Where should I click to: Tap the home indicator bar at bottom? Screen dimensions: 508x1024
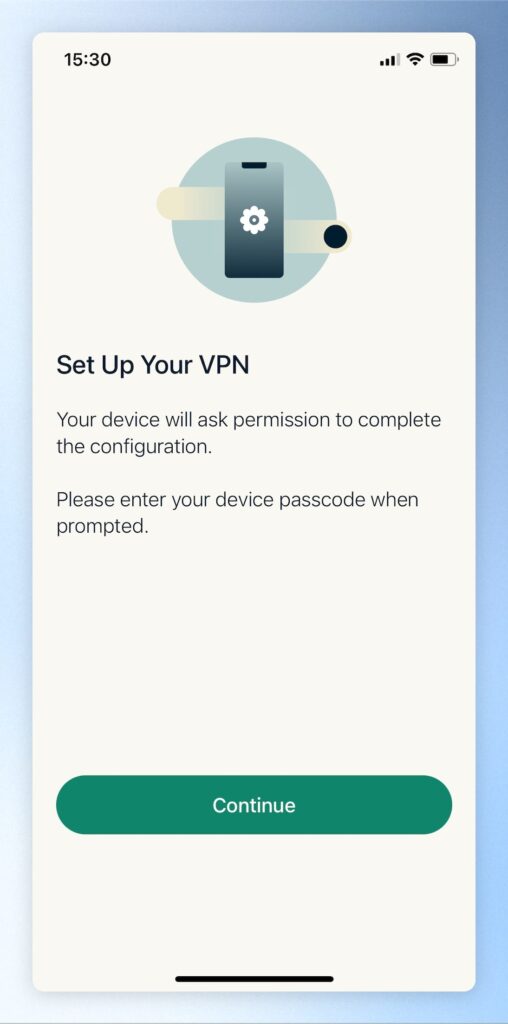[x=254, y=979]
